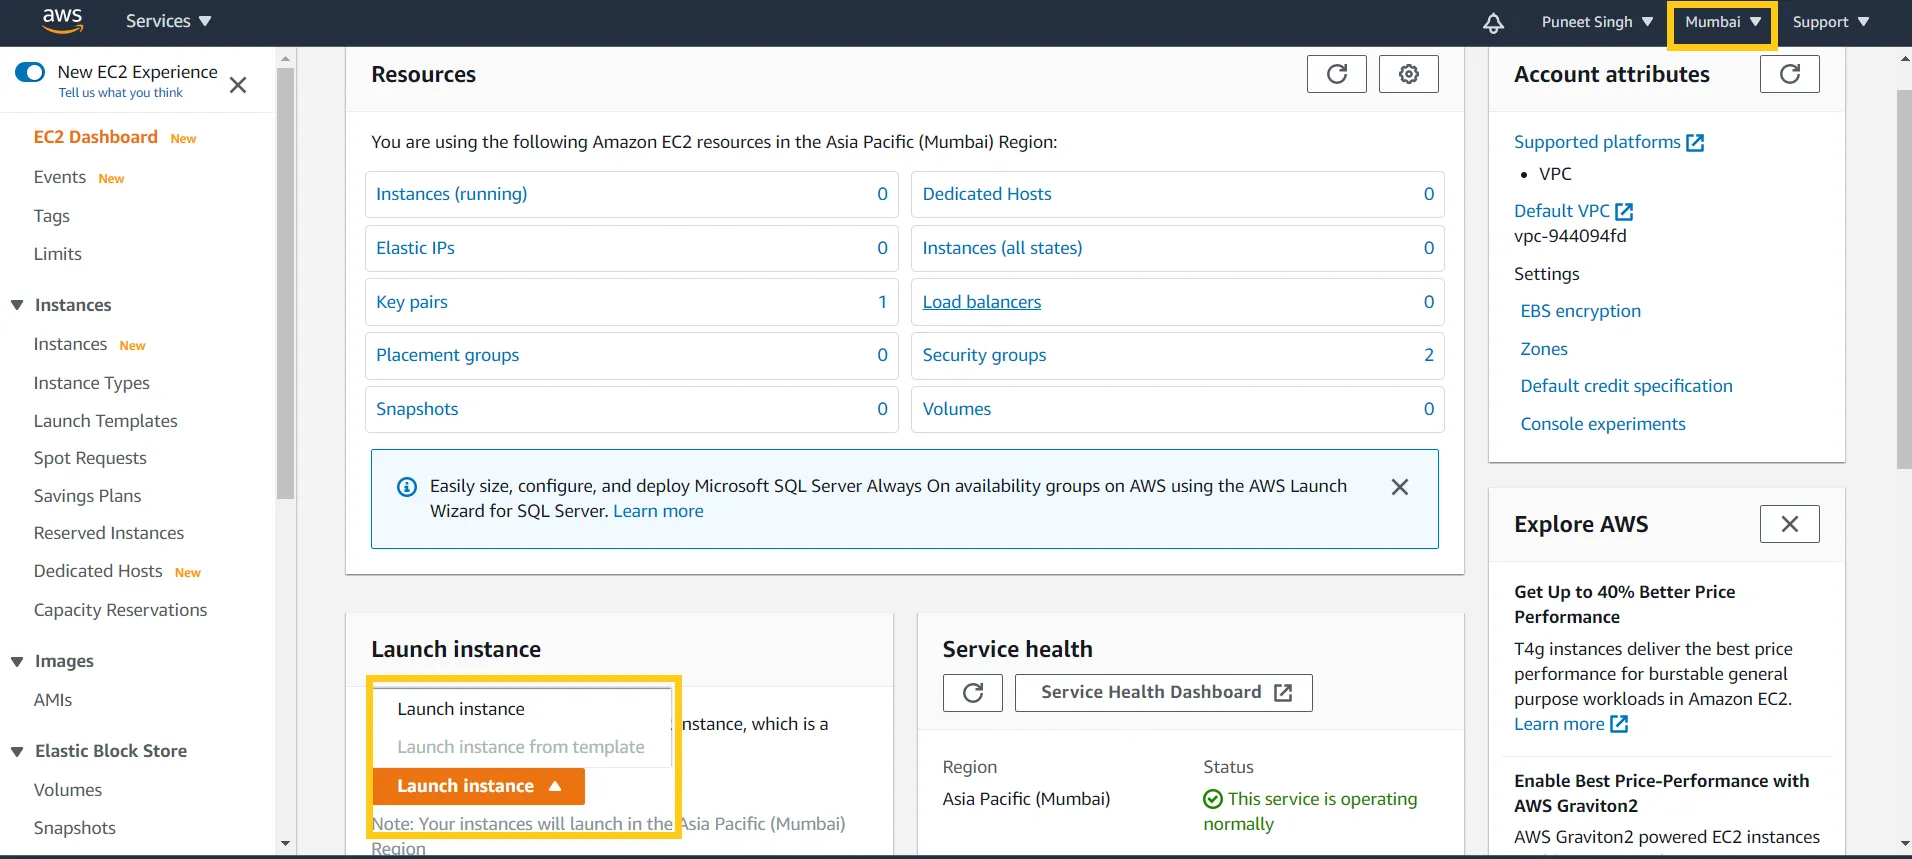Toggle the New EC2 Experience switch

30,72
